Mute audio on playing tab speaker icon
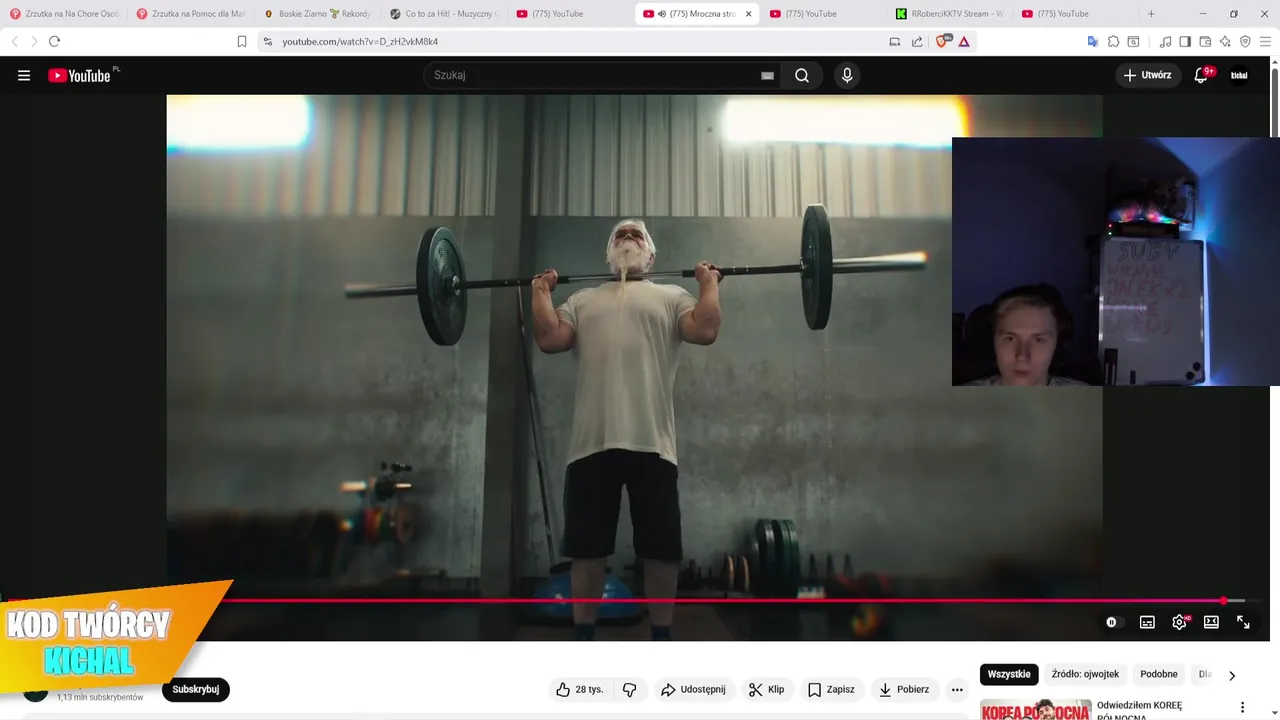 tap(662, 14)
